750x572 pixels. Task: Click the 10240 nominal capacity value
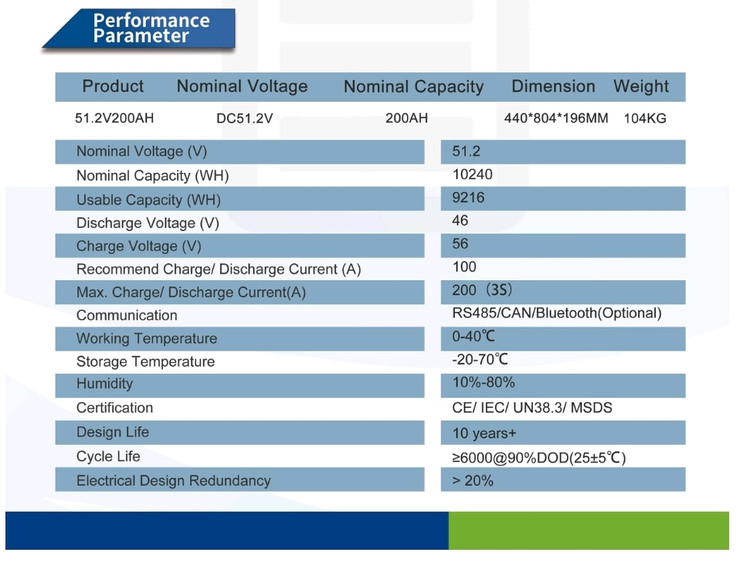coord(472,174)
